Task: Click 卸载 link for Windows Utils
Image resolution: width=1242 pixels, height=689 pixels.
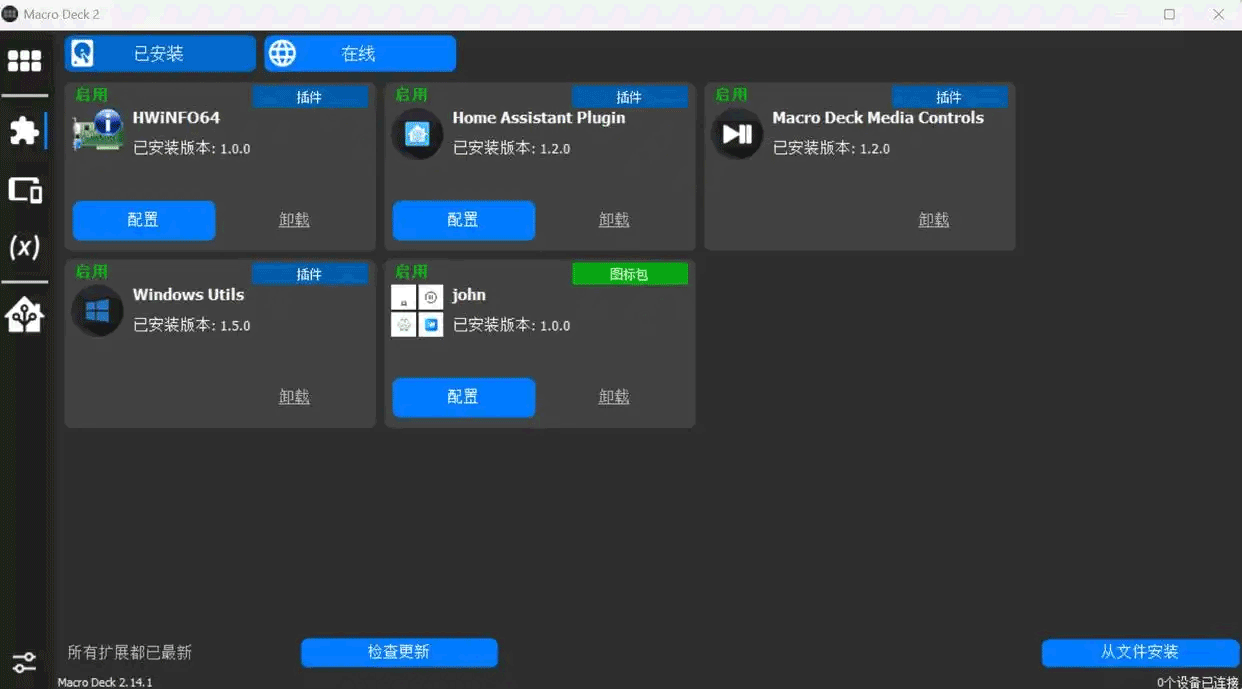Action: (294, 397)
